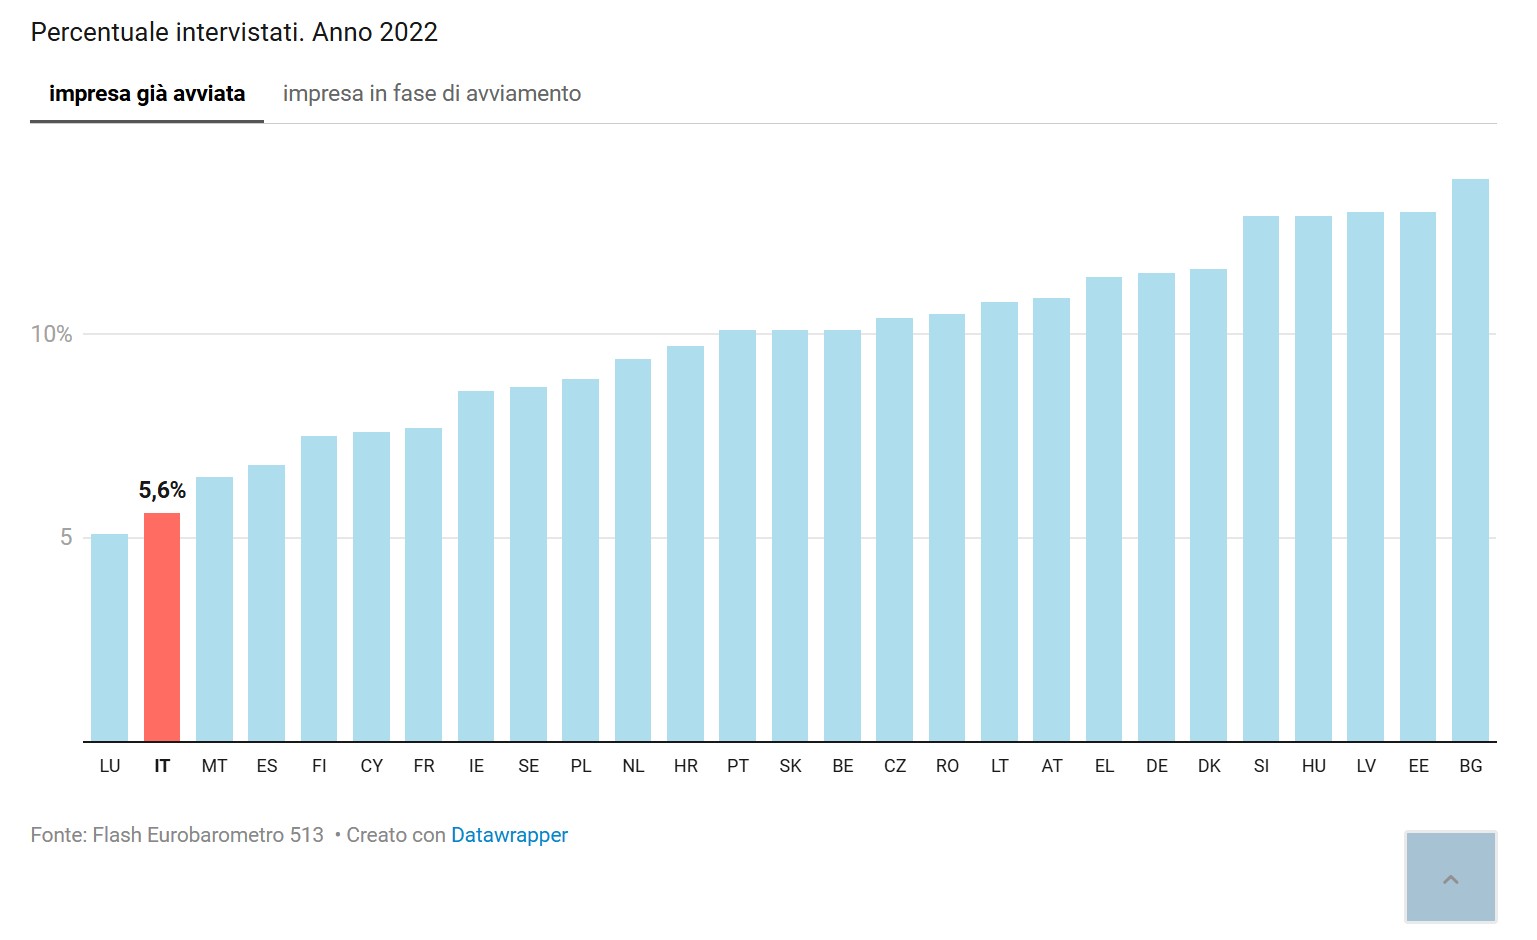The height and width of the screenshot is (940, 1537).
Task: Select the DE bar in chart
Action: click(1156, 507)
